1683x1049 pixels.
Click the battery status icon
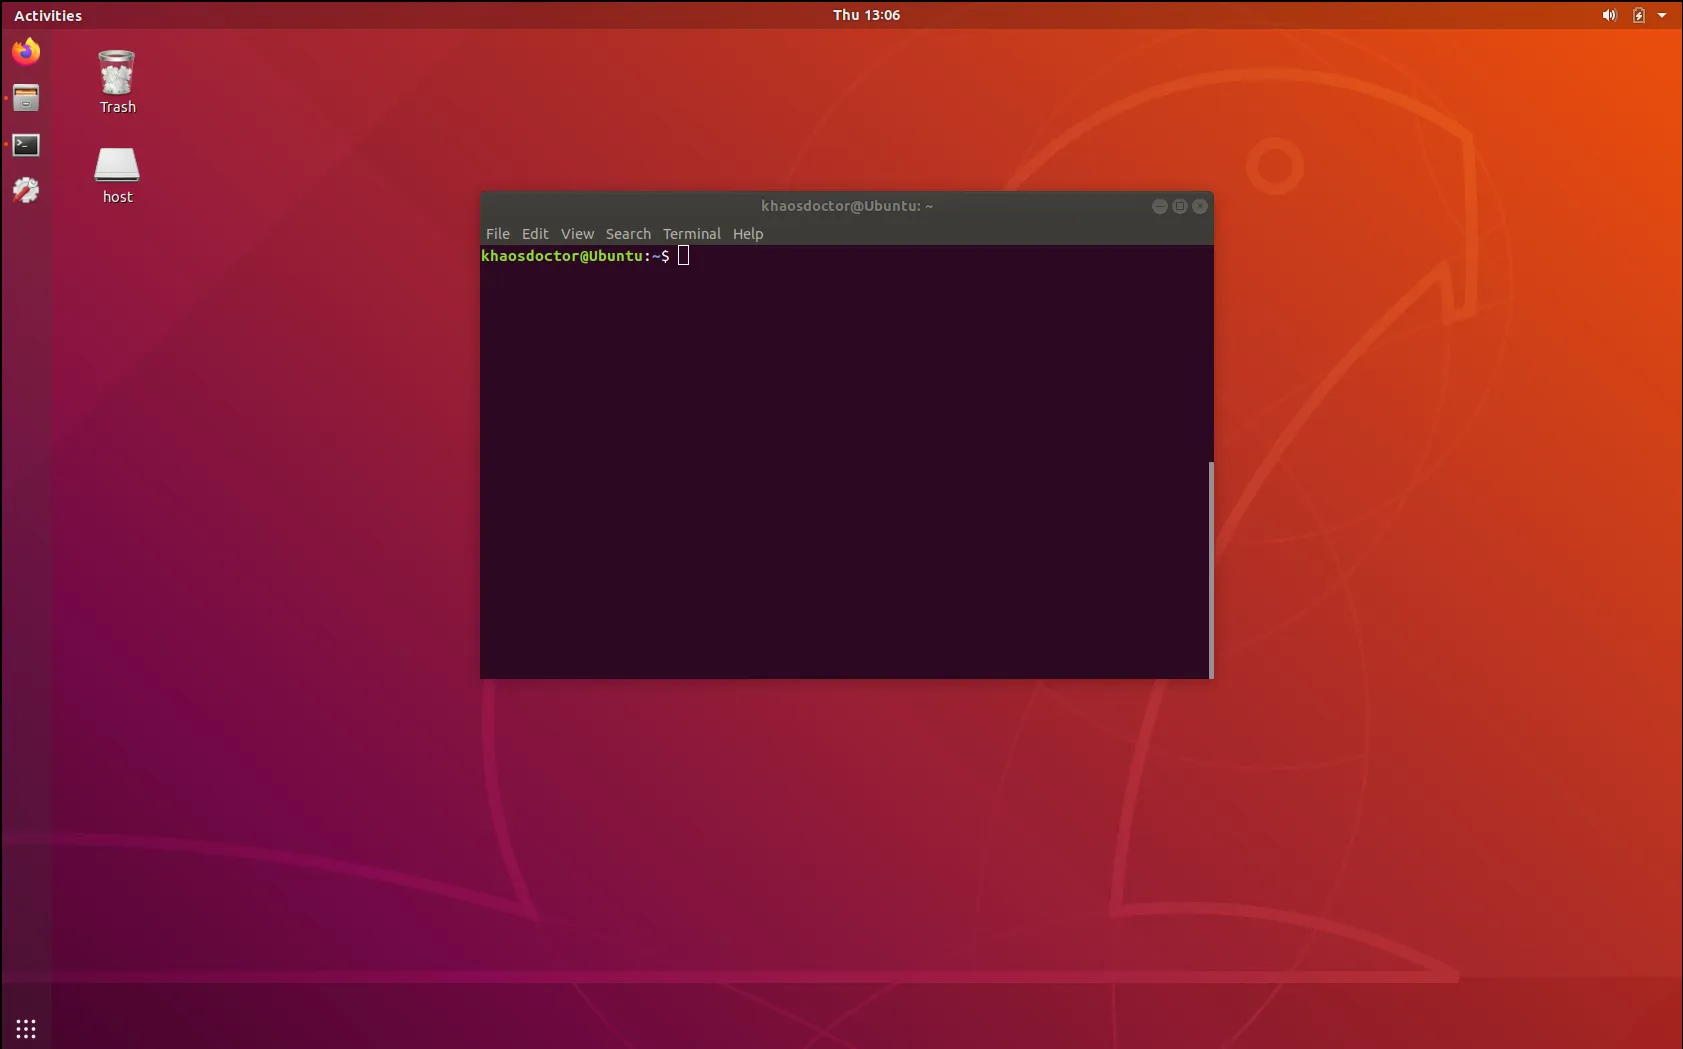(1639, 15)
